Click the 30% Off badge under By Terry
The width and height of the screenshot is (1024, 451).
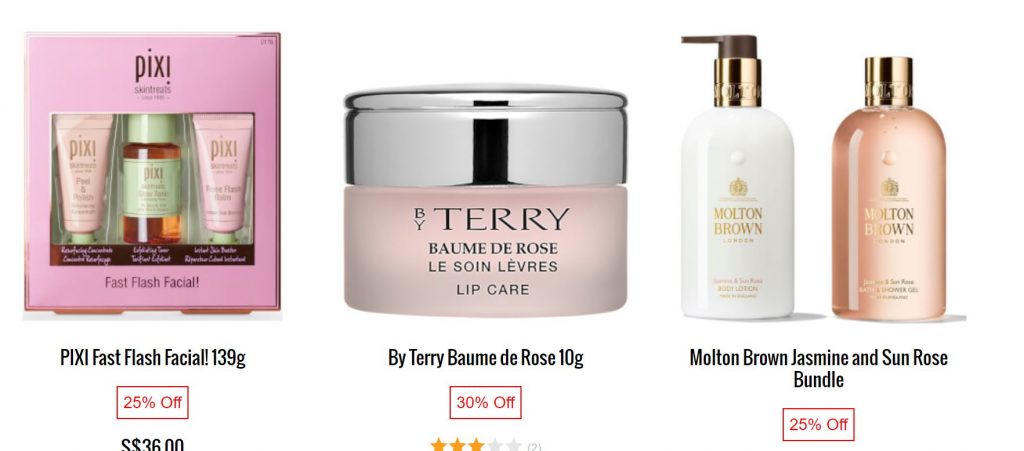[x=485, y=403]
